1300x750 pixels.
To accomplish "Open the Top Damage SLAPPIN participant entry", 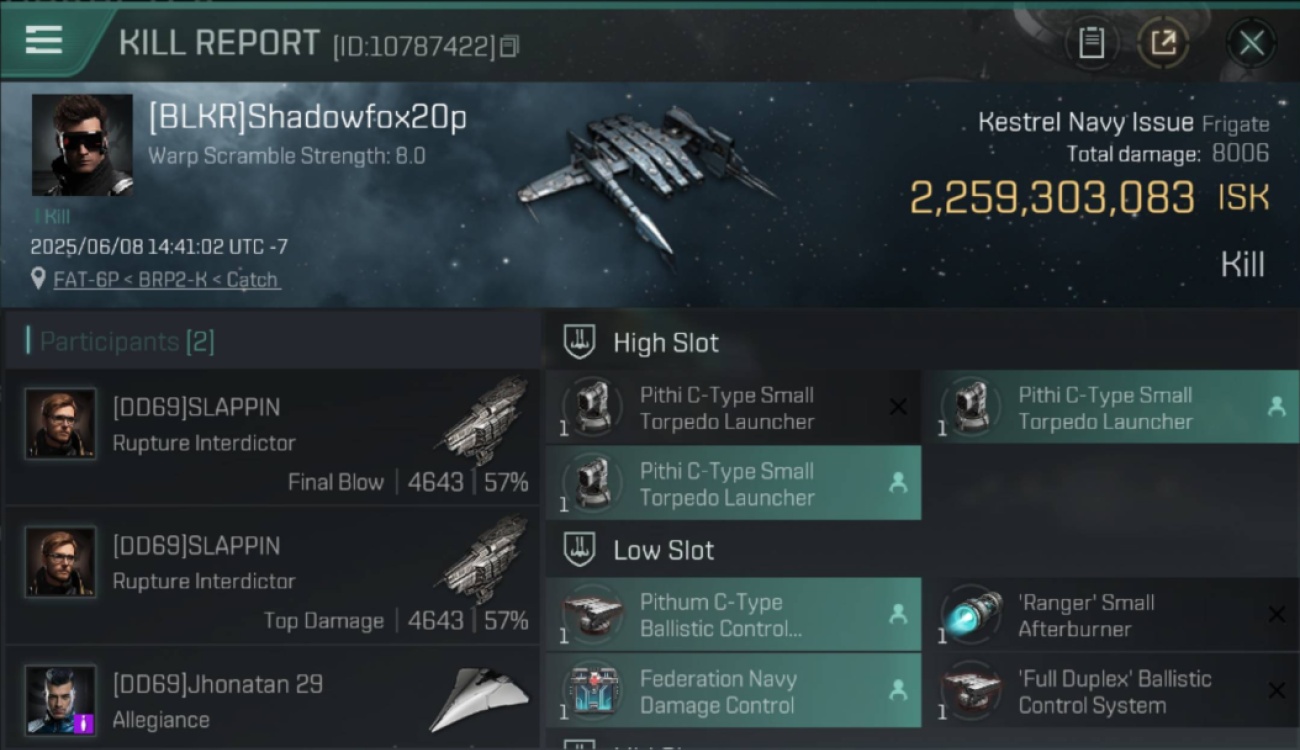I will click(272, 576).
